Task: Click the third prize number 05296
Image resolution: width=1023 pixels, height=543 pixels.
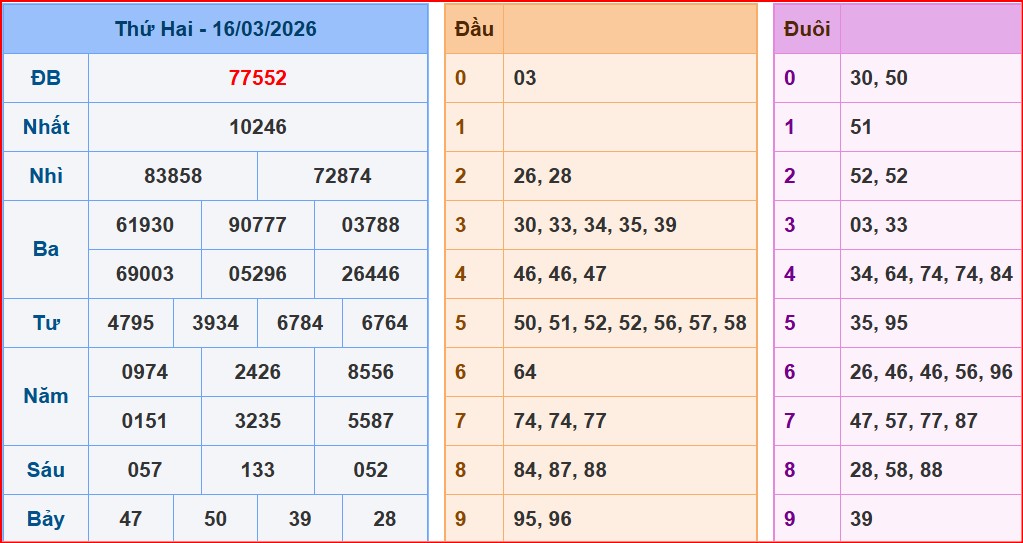Action: pyautogui.click(x=258, y=273)
